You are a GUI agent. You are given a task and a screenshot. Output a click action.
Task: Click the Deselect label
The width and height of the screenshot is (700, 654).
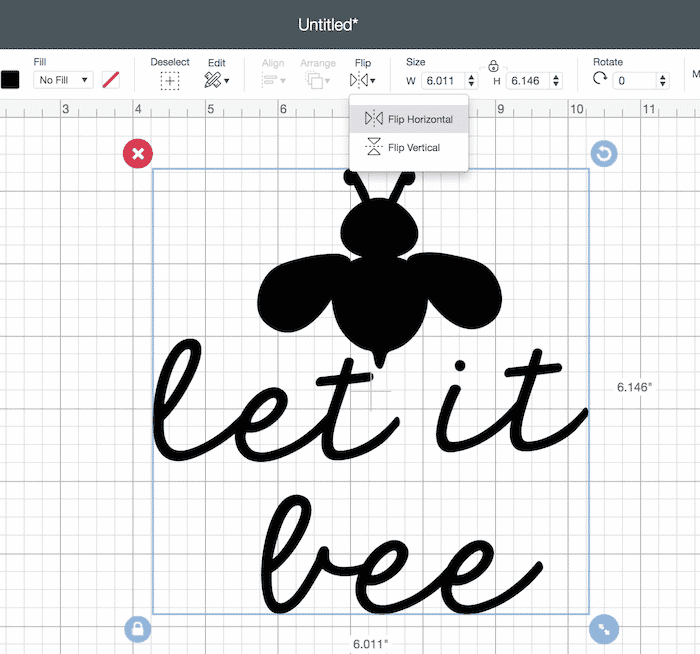[x=170, y=62]
